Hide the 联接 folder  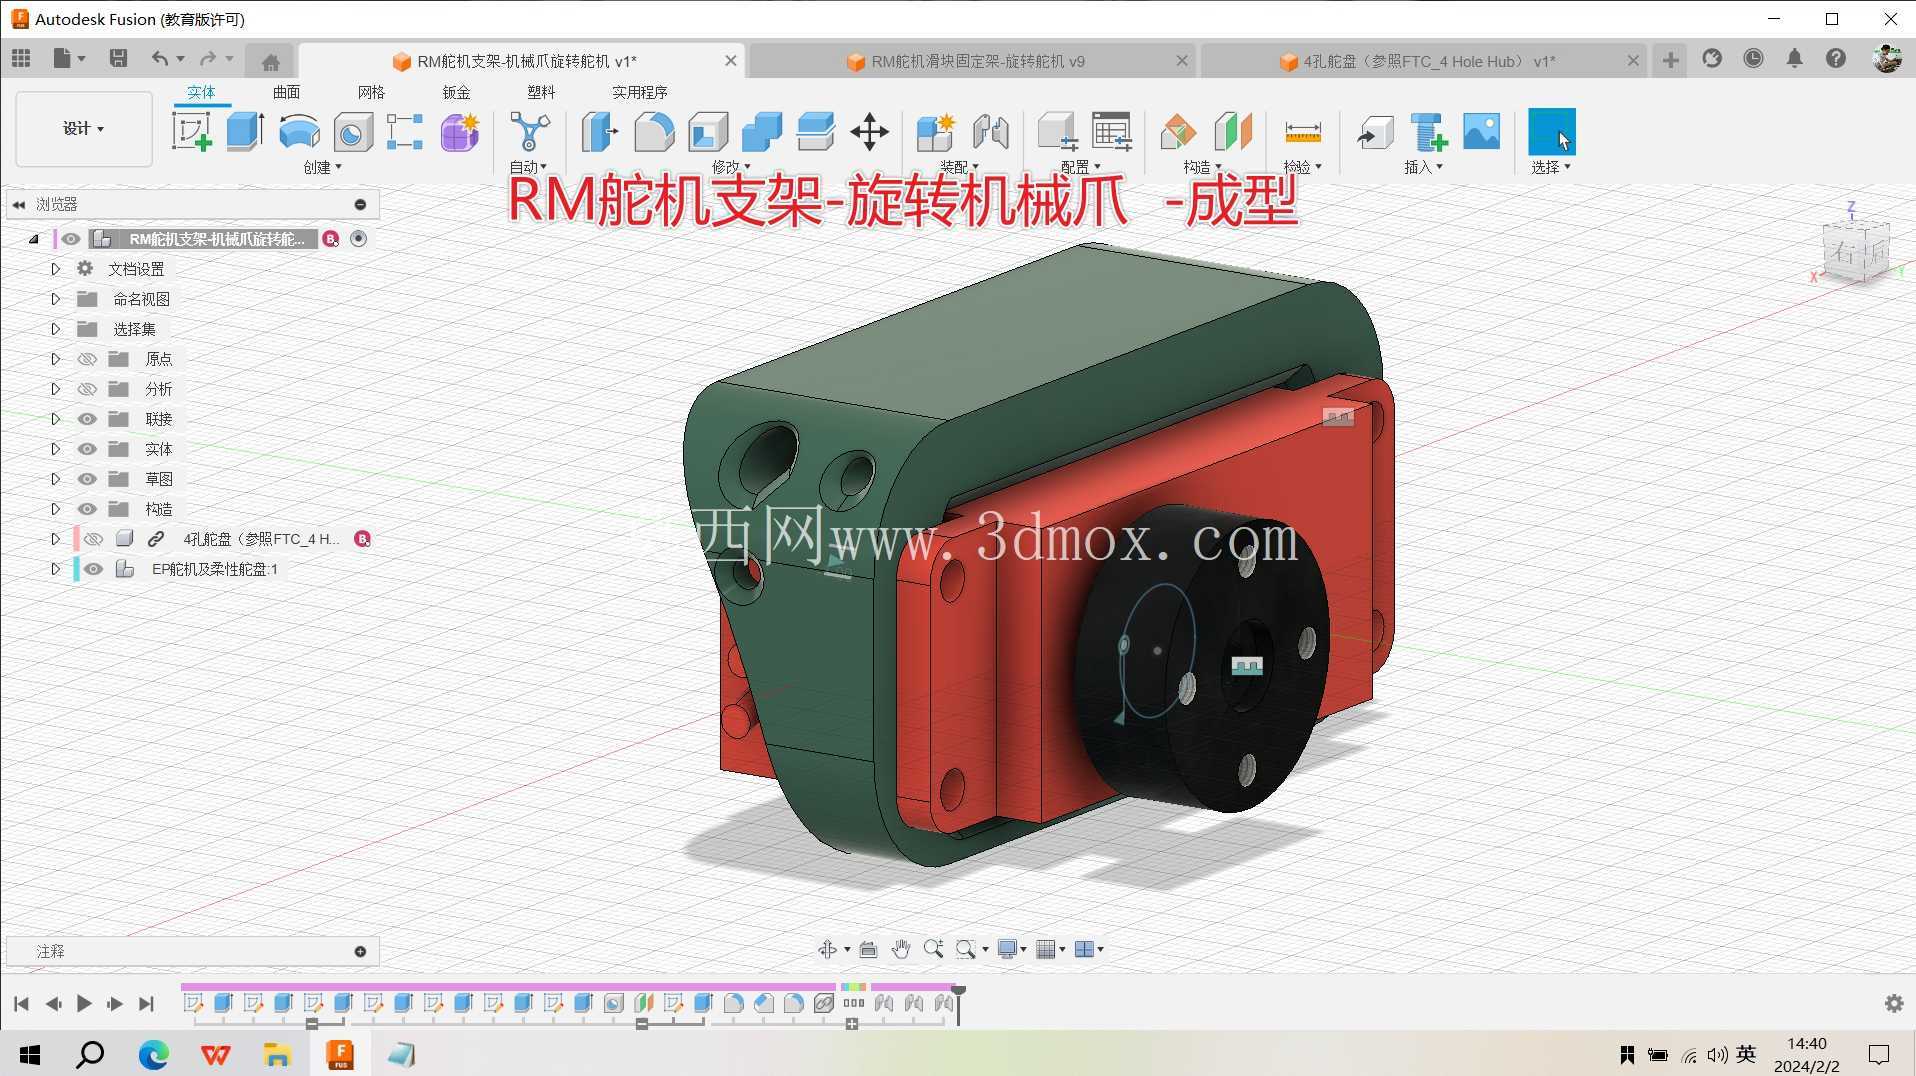click(x=87, y=419)
